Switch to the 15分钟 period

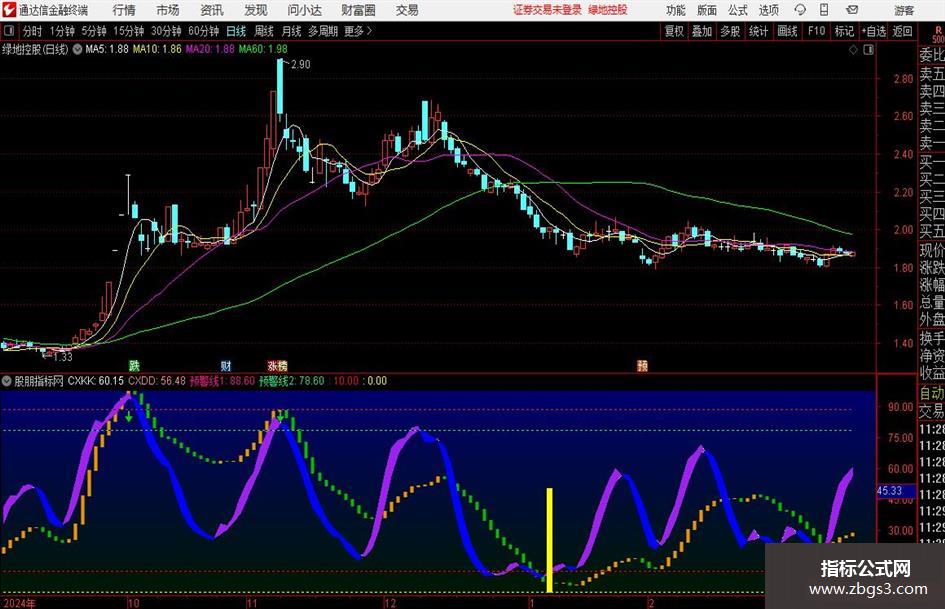pyautogui.click(x=128, y=31)
